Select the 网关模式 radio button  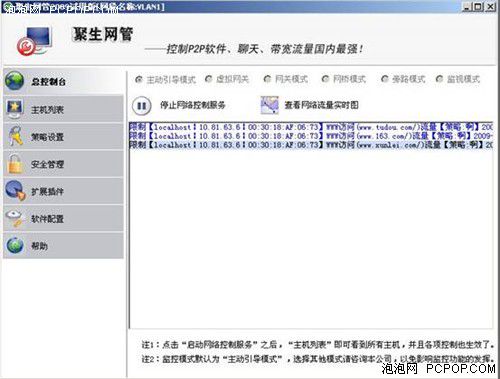pyautogui.click(x=267, y=79)
